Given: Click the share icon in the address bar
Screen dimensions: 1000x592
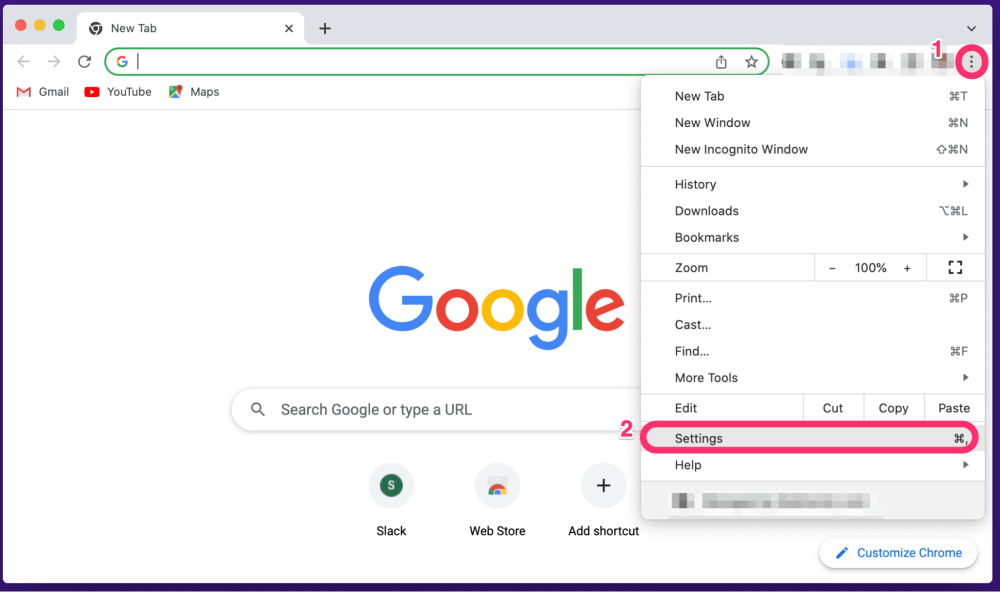Looking at the screenshot, I should (x=721, y=62).
